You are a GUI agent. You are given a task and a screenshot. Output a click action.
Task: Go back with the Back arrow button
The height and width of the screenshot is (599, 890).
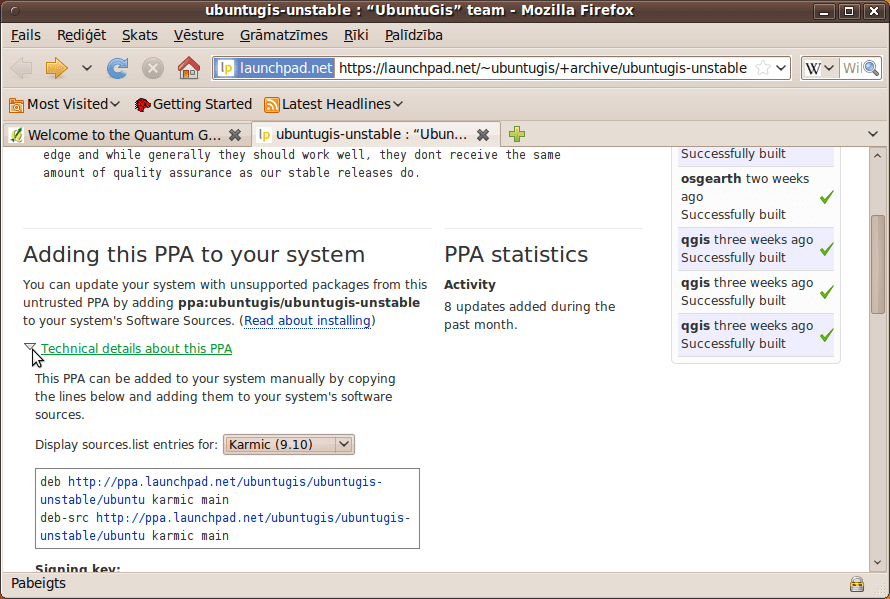[x=22, y=68]
